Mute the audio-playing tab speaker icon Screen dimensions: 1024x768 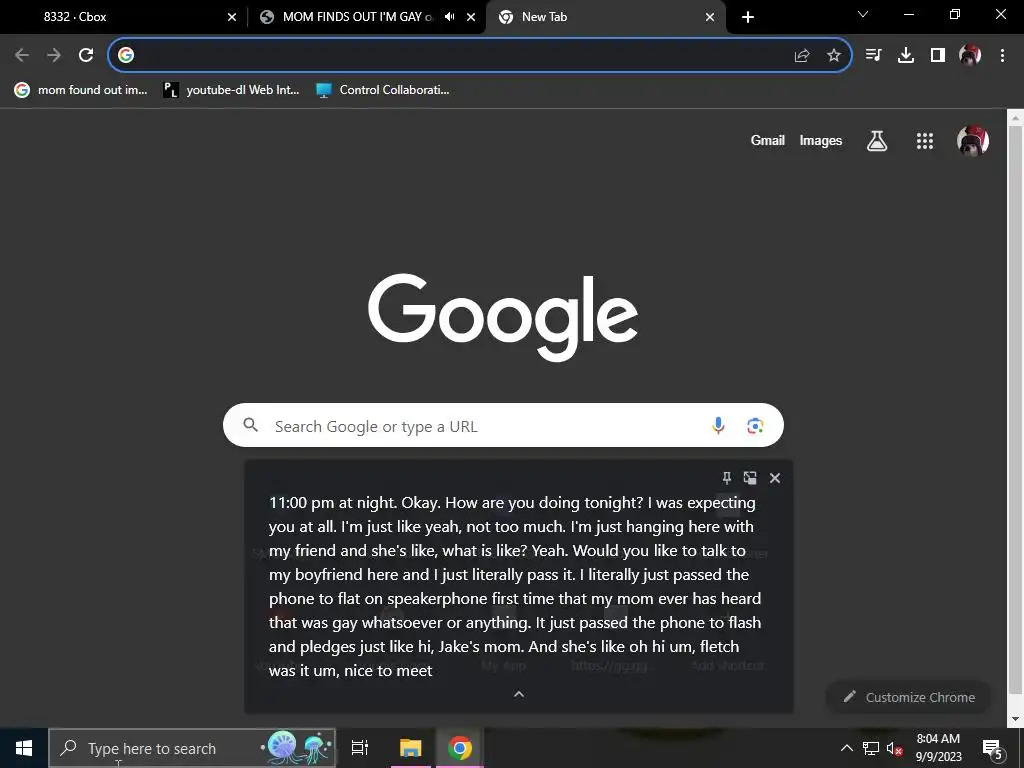pos(449,17)
